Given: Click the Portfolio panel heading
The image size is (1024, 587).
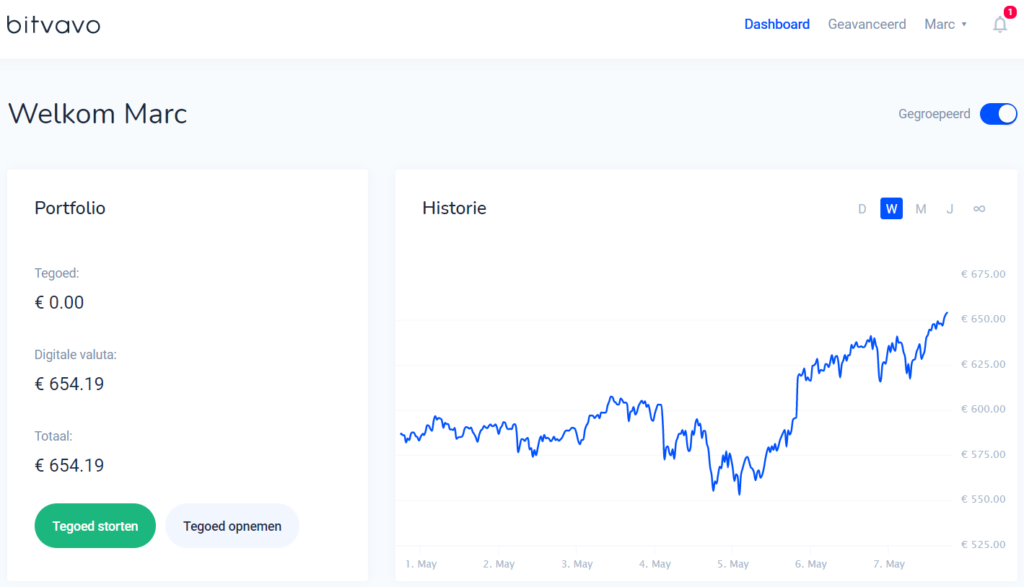Looking at the screenshot, I should click(70, 208).
